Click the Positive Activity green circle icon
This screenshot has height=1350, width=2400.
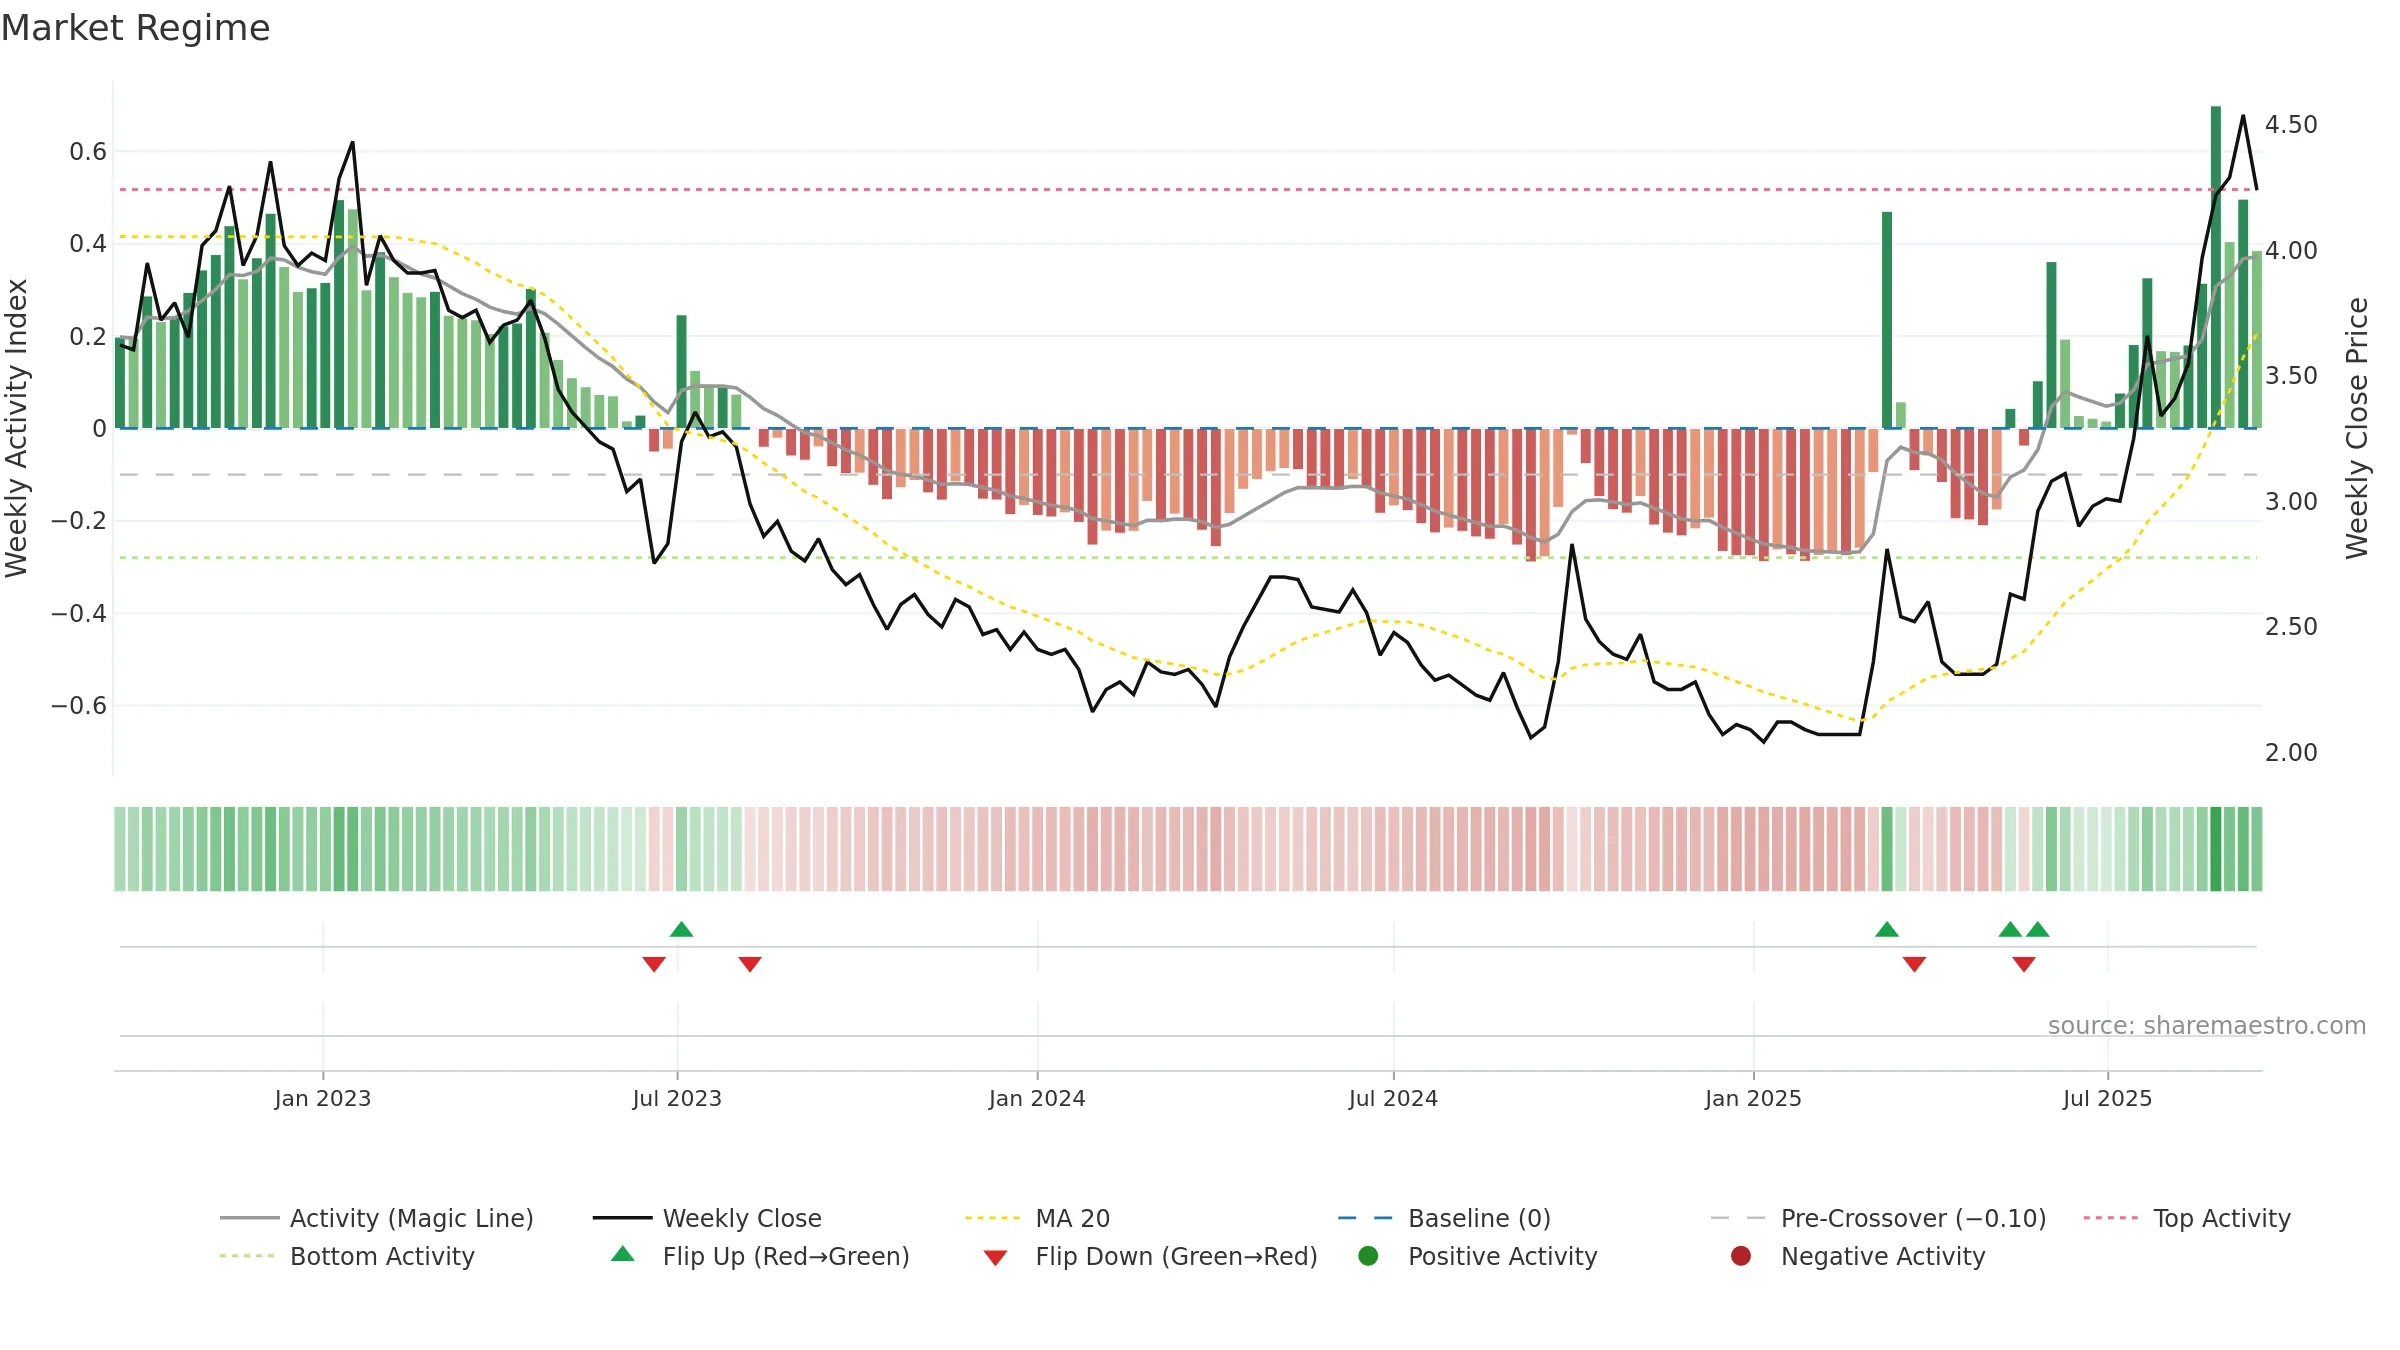pos(1368,1256)
